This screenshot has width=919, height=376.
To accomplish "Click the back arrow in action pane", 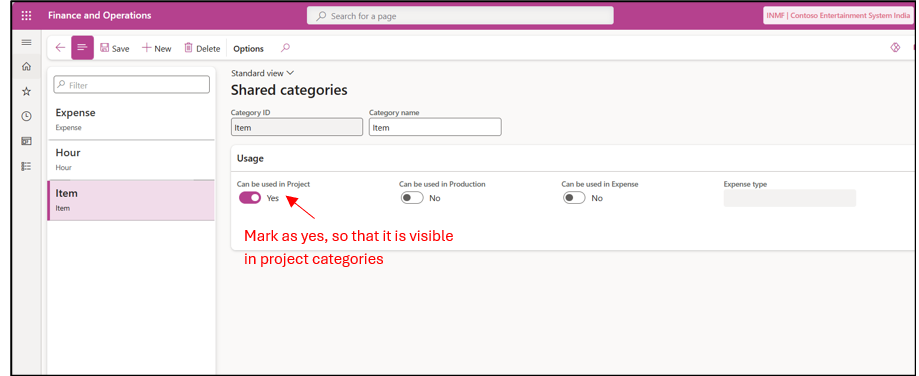I will click(x=60, y=48).
